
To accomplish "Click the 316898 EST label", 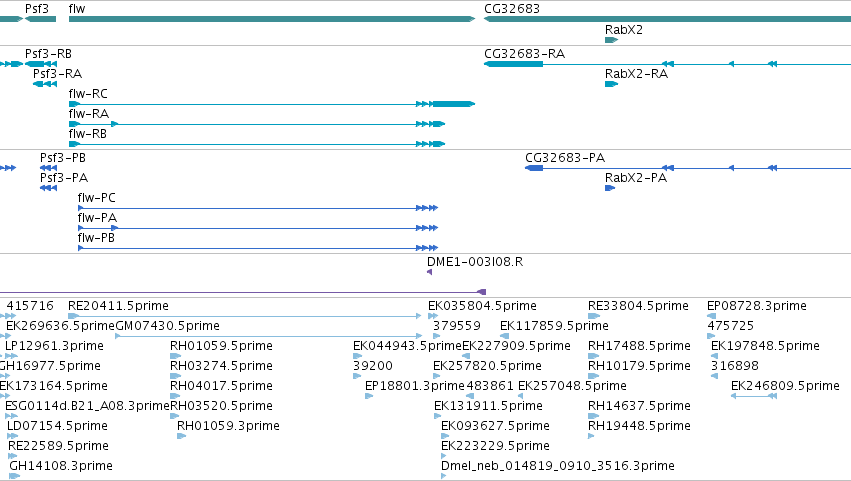I will [735, 366].
